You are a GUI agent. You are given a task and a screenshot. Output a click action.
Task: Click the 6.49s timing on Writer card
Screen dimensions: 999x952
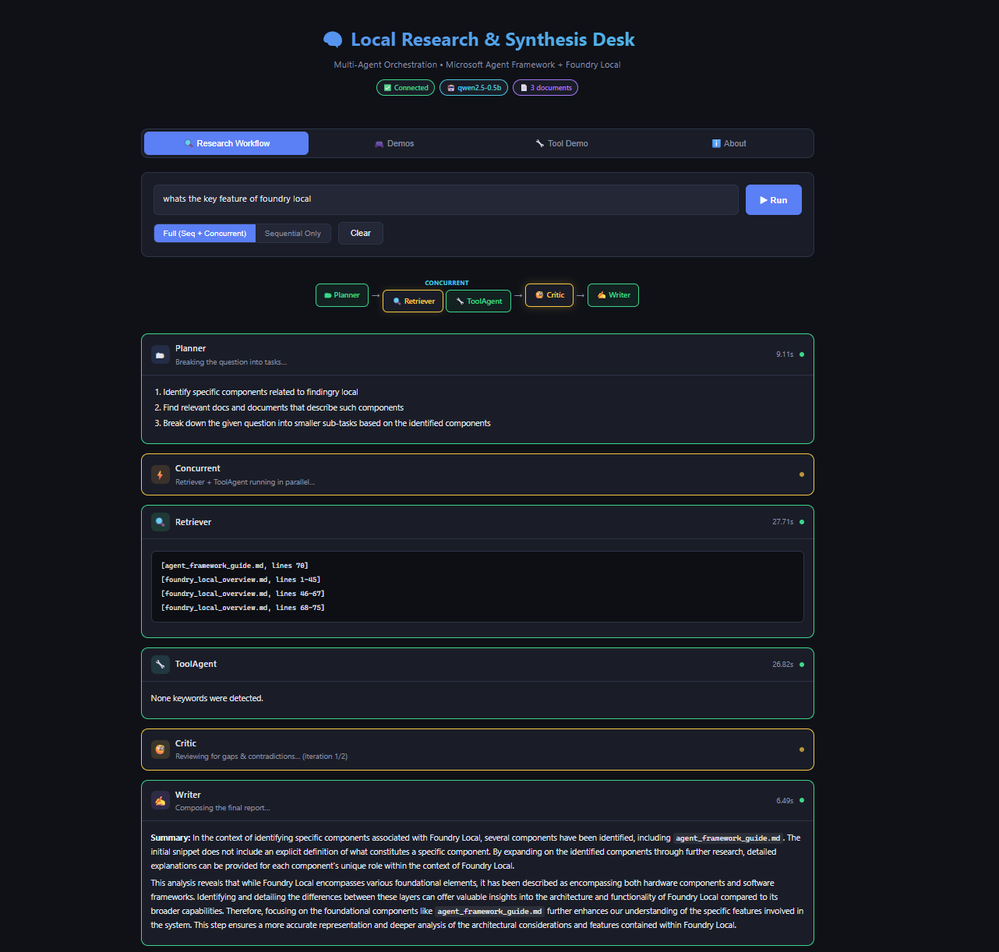pos(785,800)
